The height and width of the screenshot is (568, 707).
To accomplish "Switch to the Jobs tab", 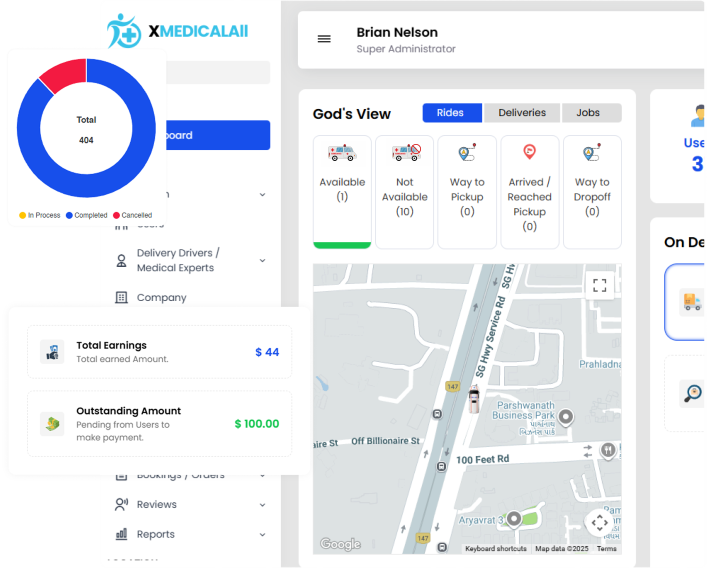I will coord(592,113).
